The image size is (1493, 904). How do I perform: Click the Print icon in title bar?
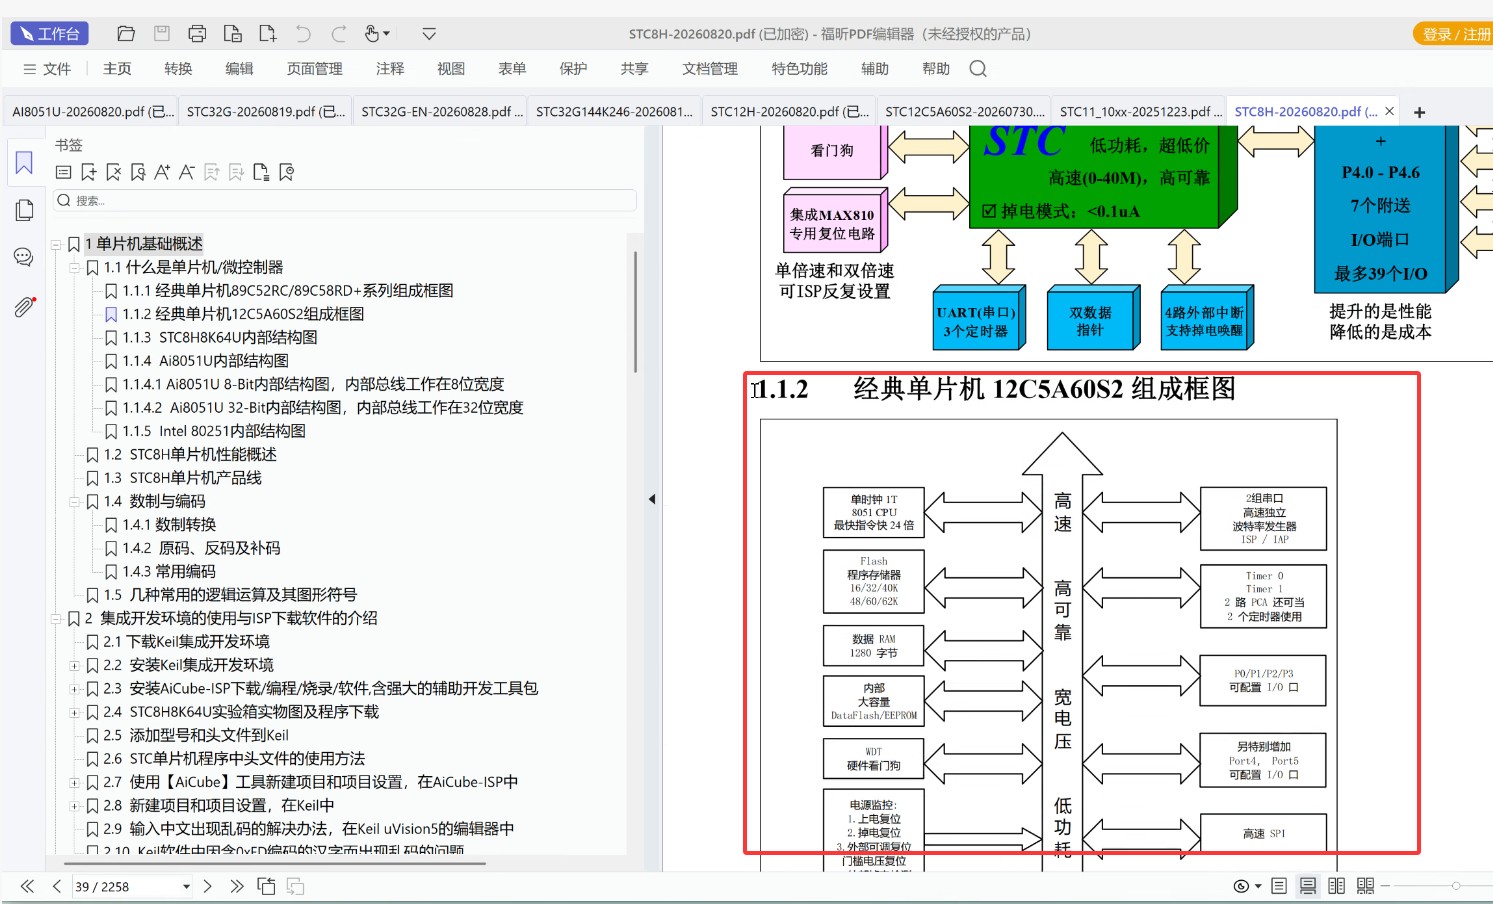[197, 34]
